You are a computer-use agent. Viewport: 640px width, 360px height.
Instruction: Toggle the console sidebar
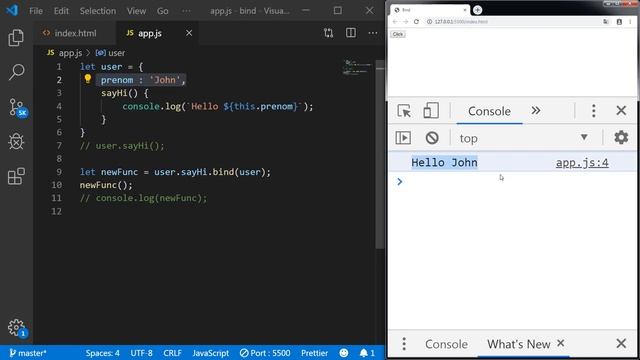coord(403,138)
